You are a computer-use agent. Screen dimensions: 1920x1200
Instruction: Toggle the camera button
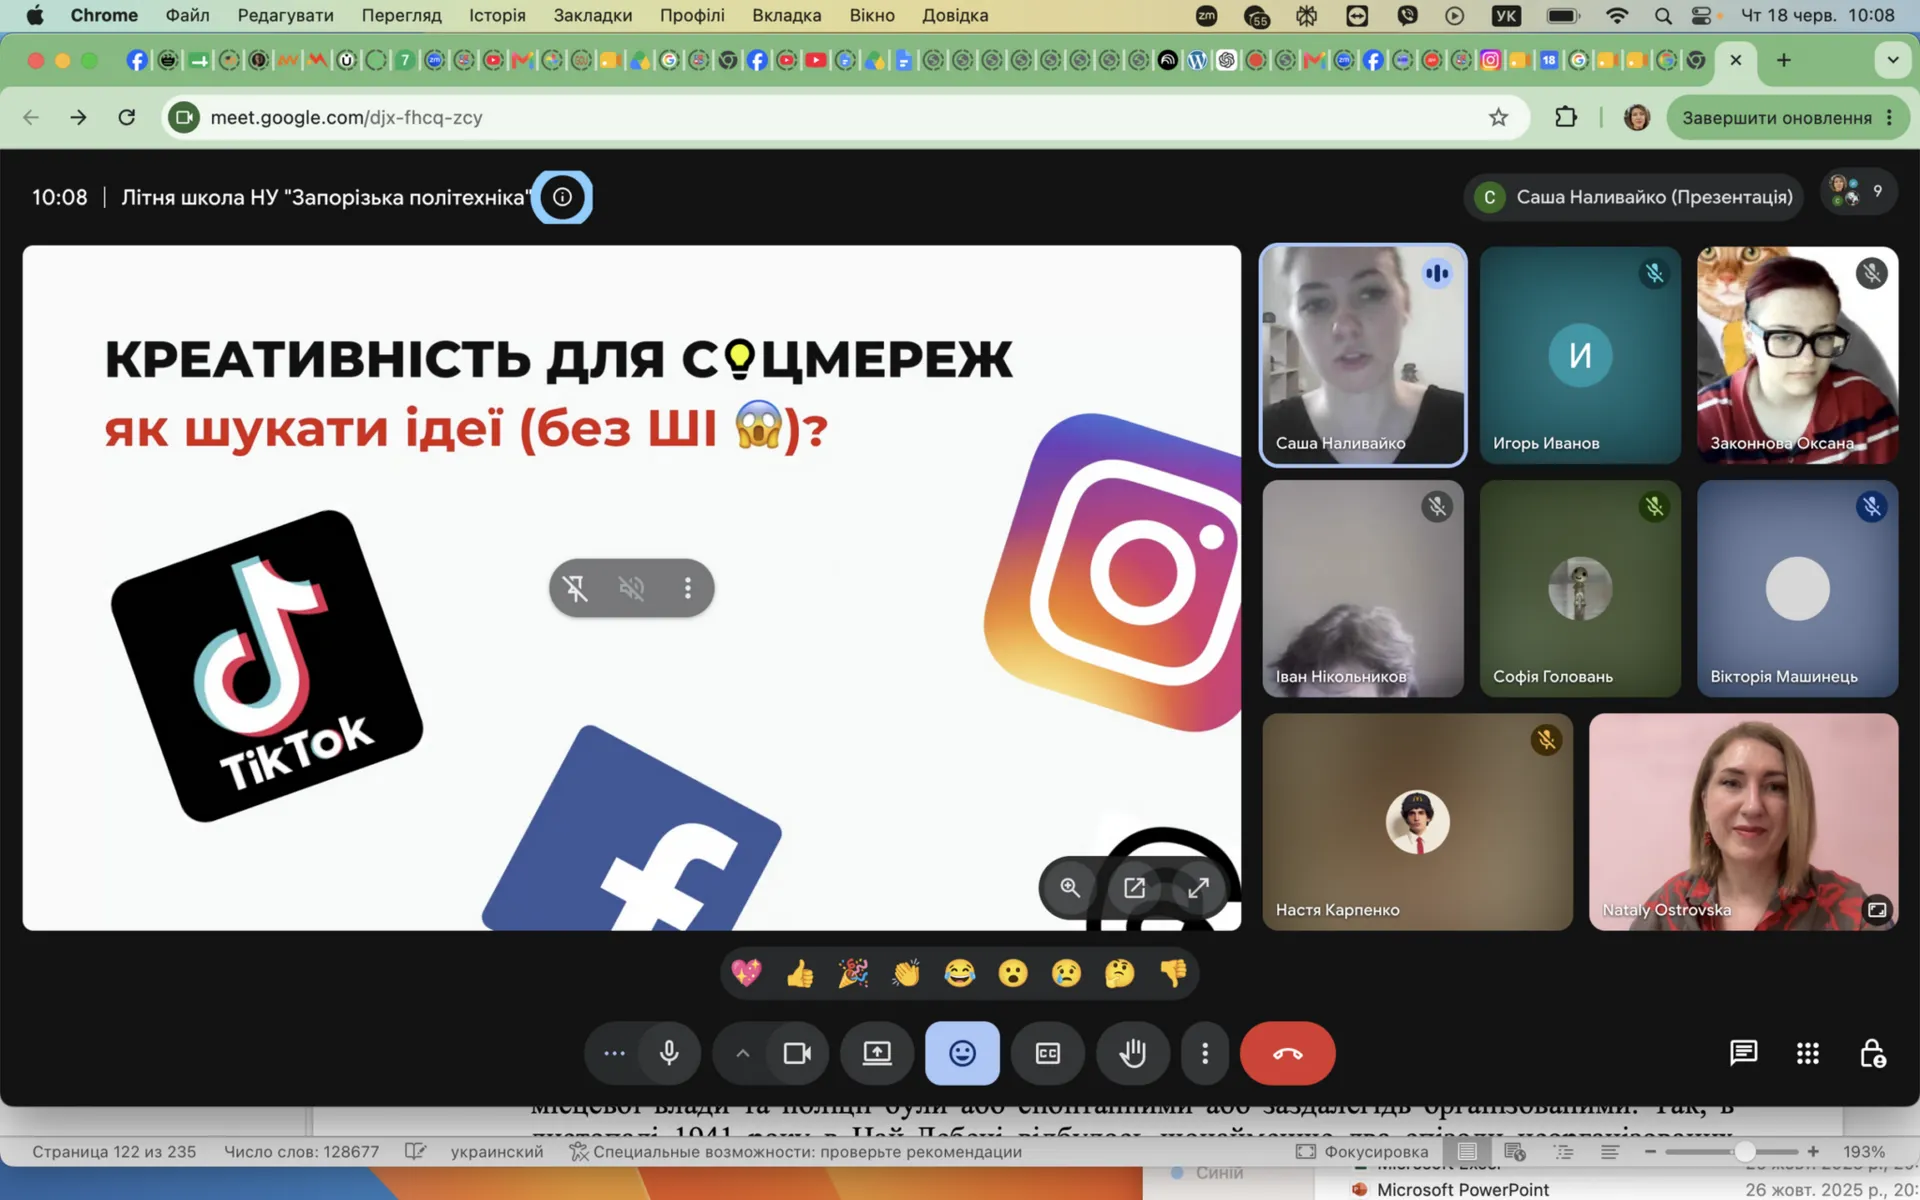point(797,1053)
